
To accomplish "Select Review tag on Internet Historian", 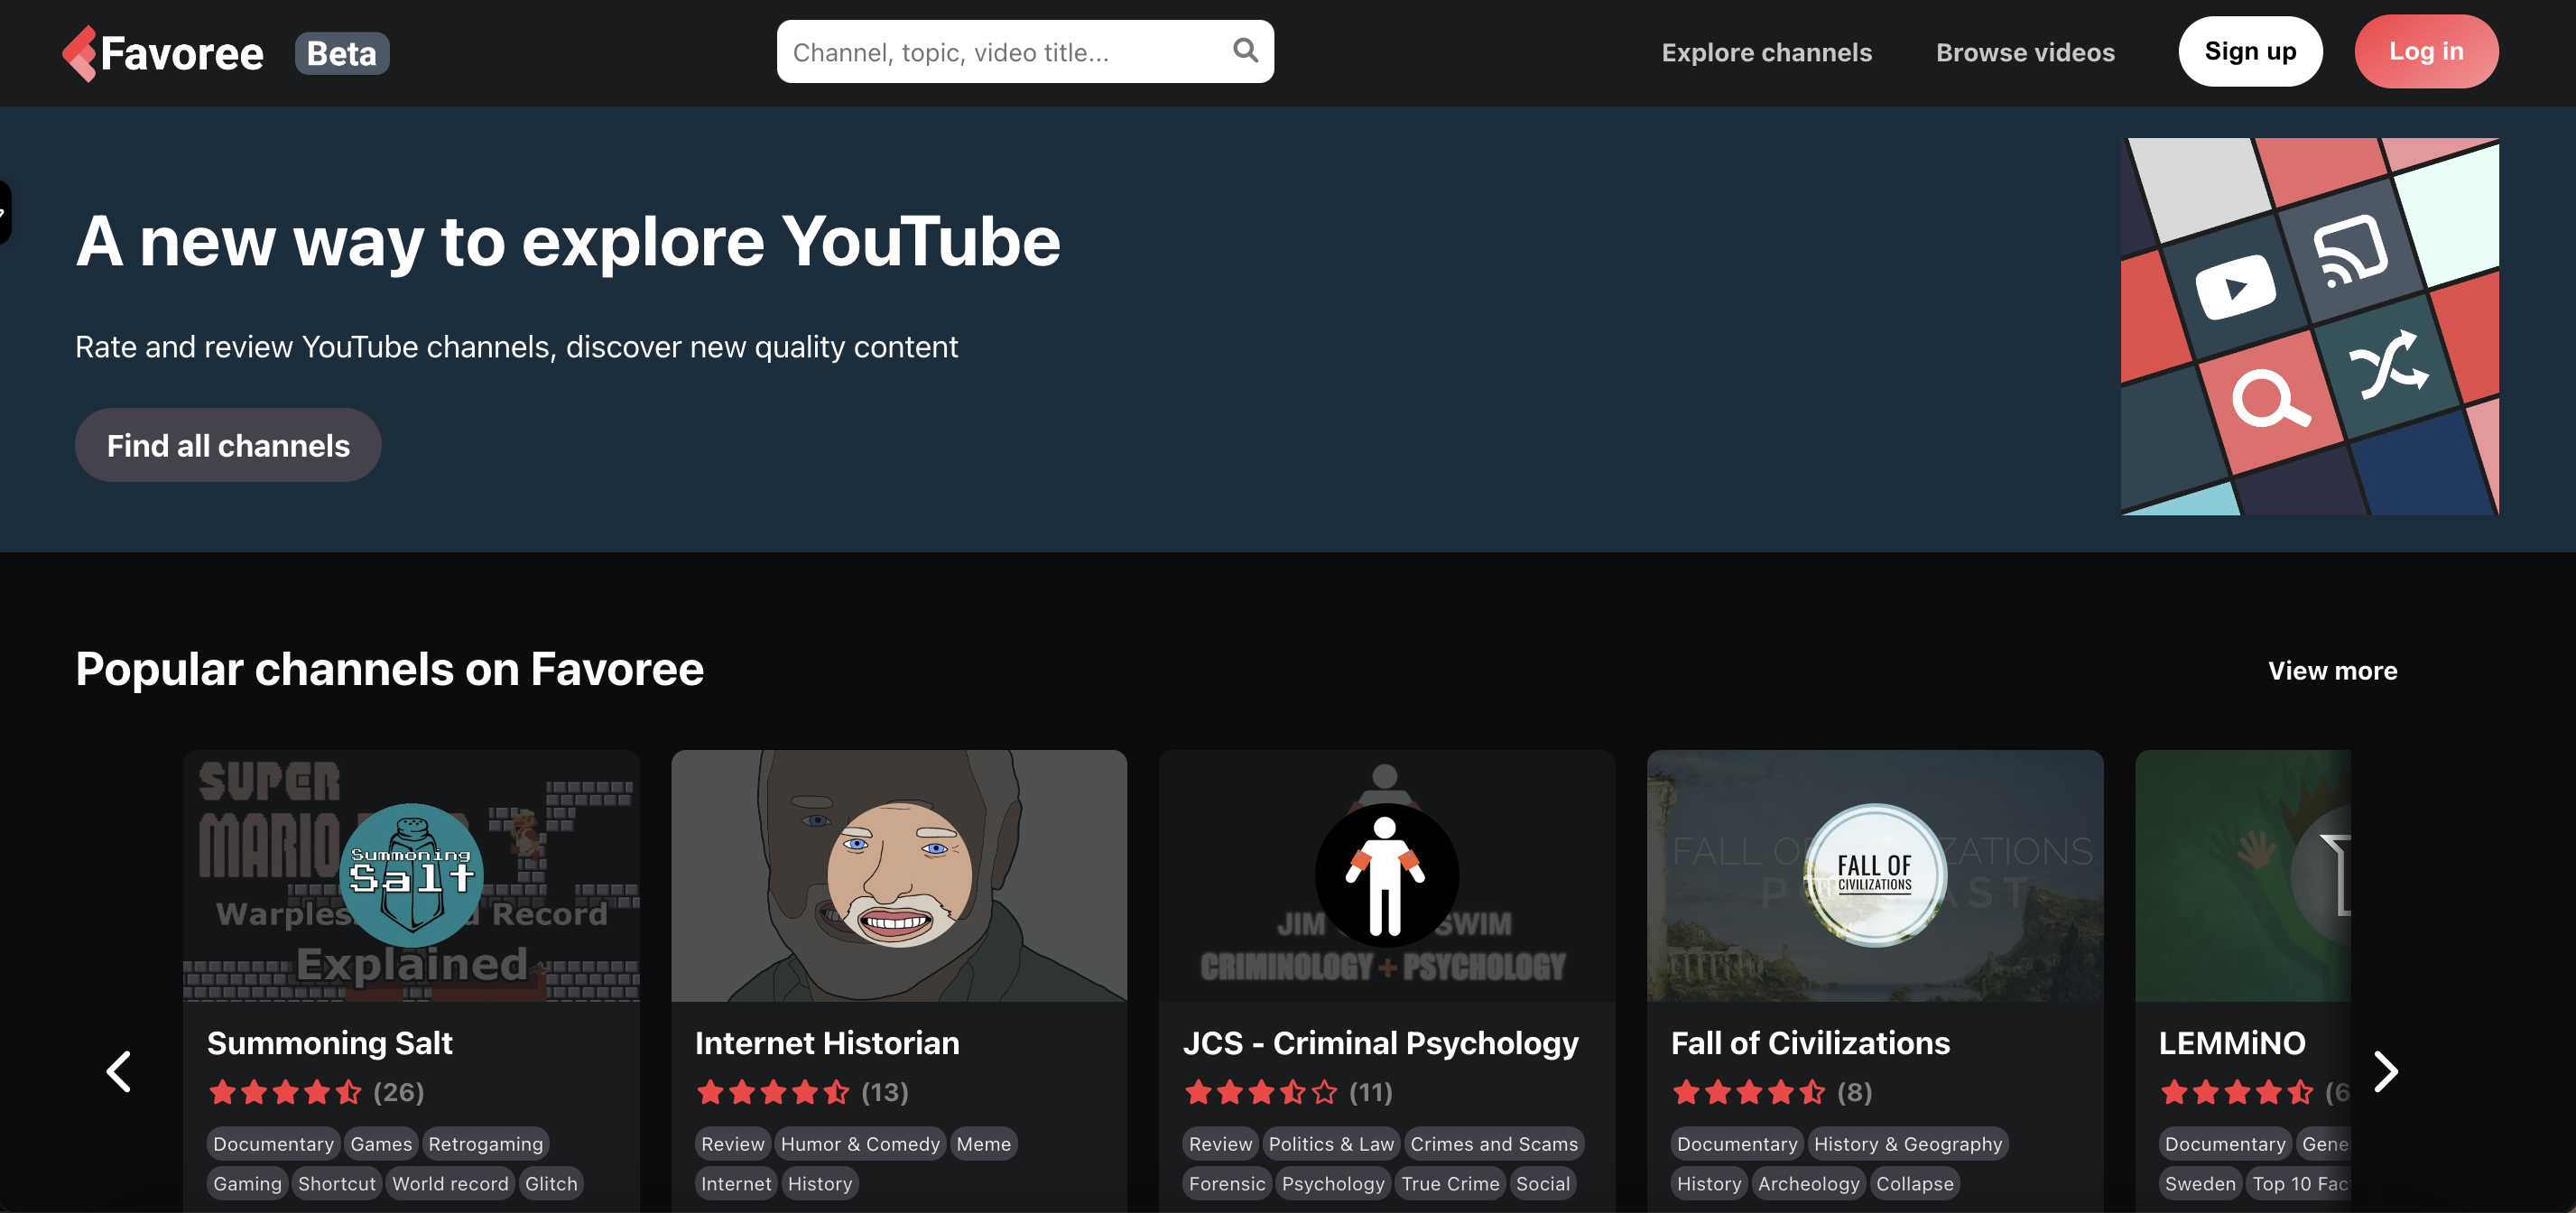I will pos(733,1143).
